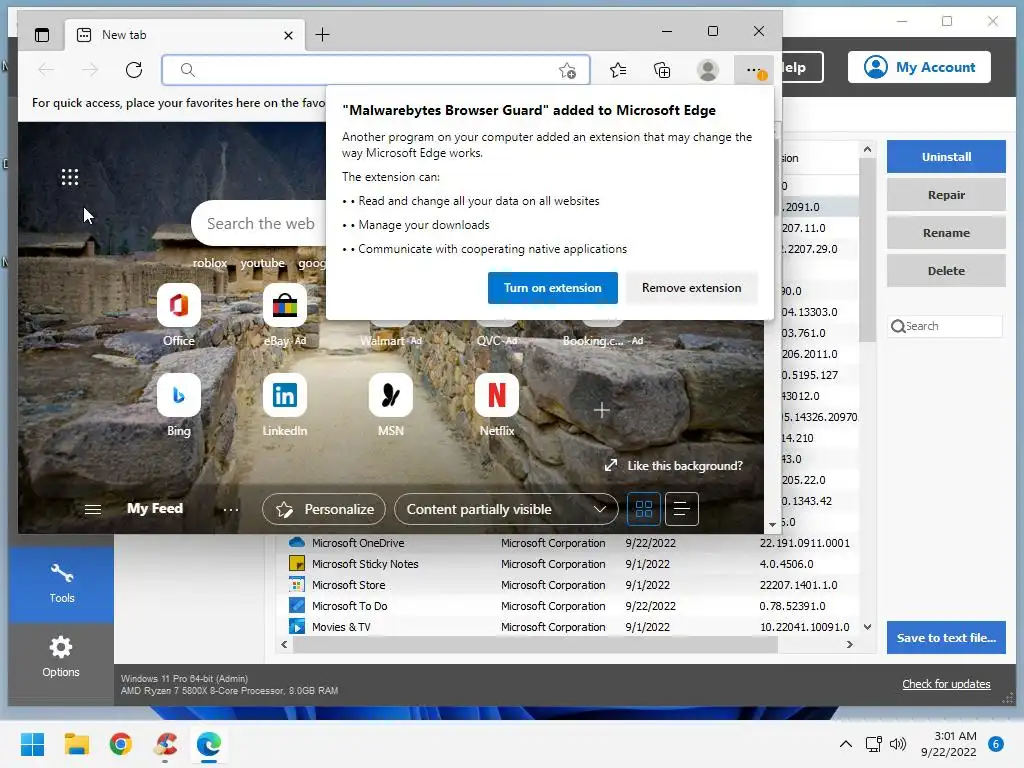Open File Explorer from taskbar
1024x768 pixels.
(76, 744)
